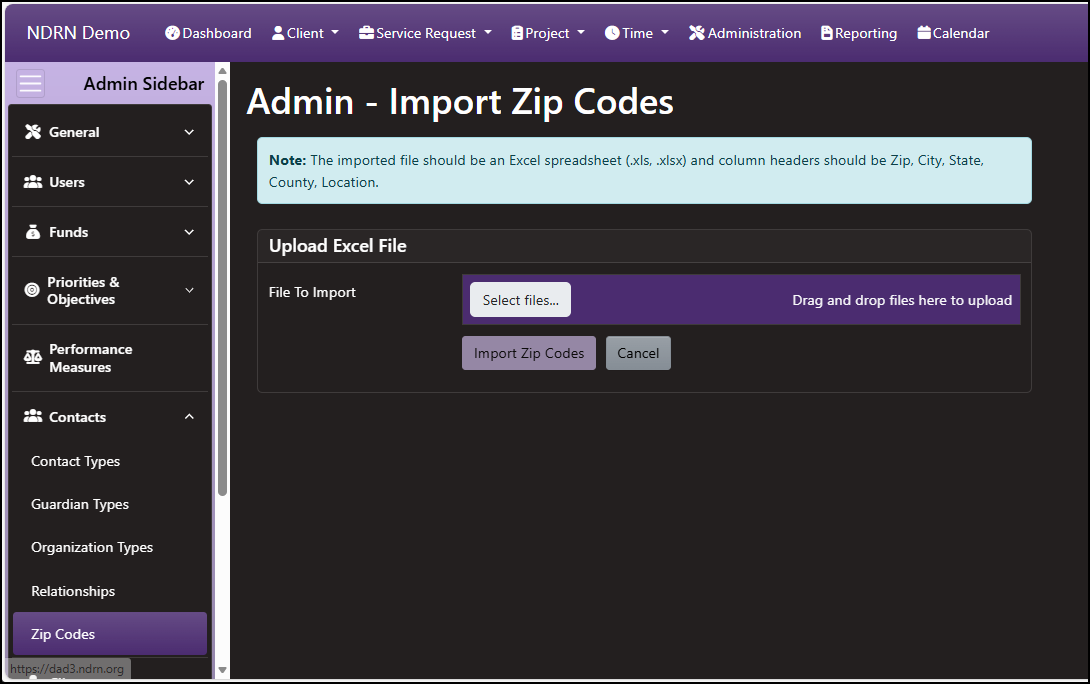Go to Calendar from the navbar
Screen dimensions: 1090x684
pyautogui.click(x=953, y=33)
